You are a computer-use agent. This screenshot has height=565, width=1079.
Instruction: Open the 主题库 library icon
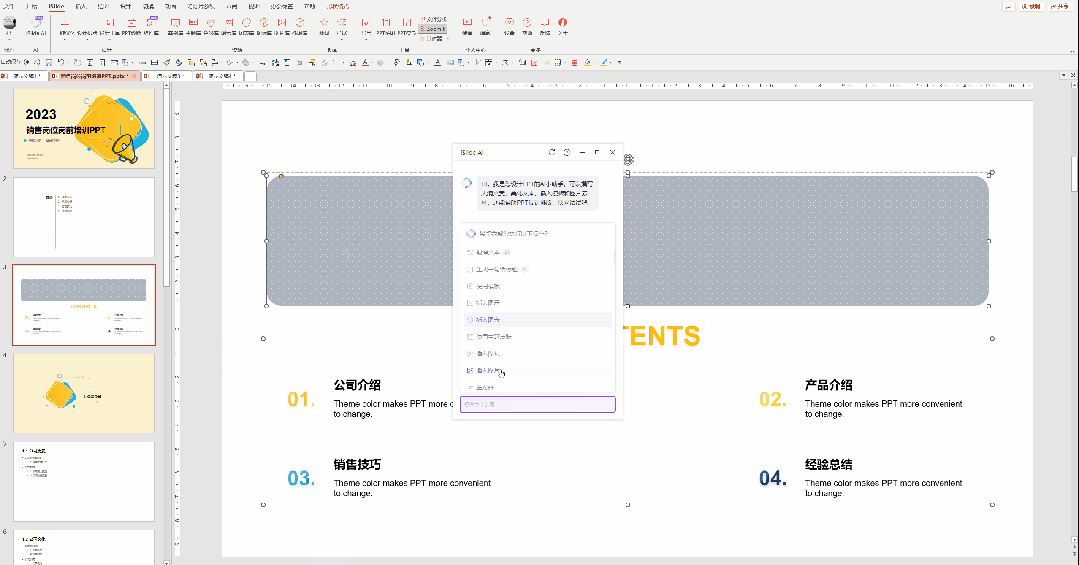tap(193, 26)
